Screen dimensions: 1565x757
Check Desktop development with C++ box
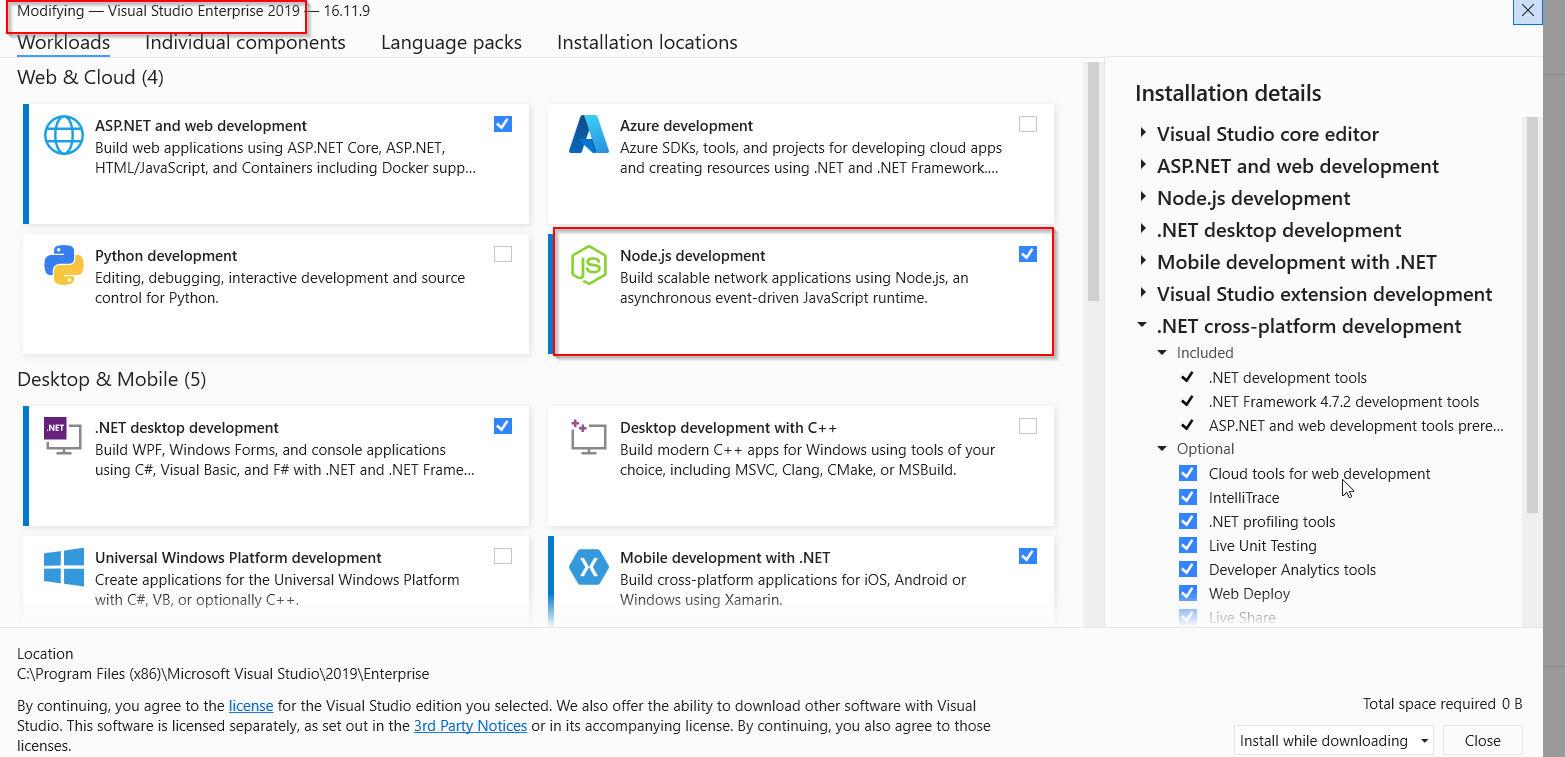1028,426
